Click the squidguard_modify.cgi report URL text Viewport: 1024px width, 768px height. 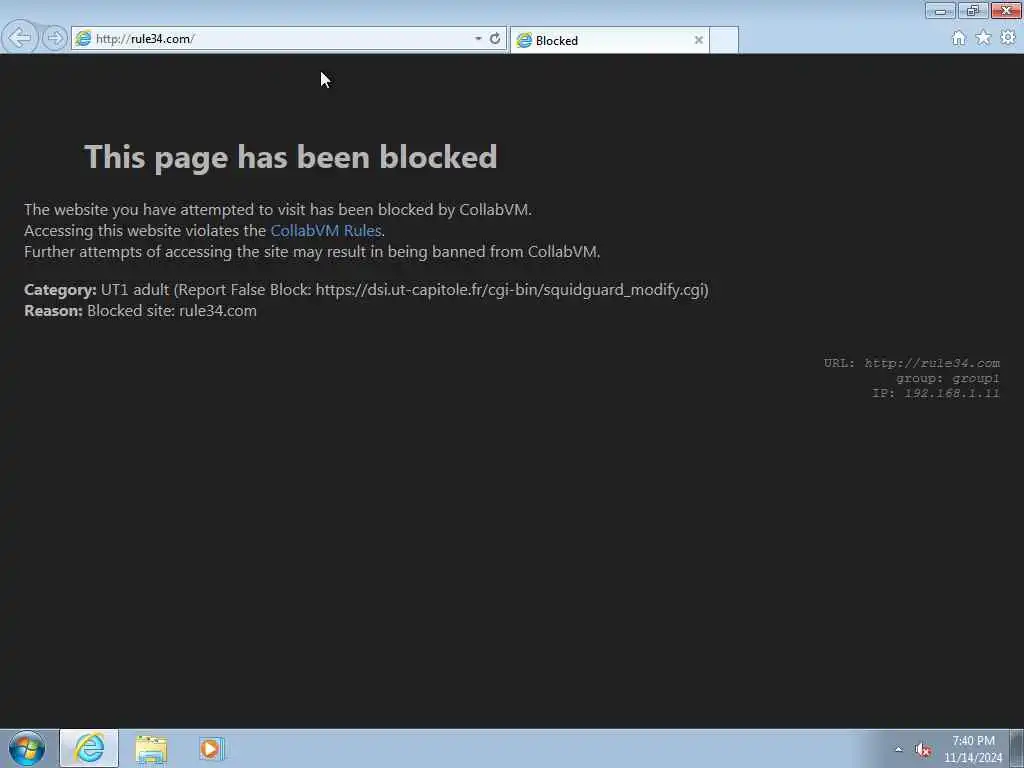(x=510, y=289)
